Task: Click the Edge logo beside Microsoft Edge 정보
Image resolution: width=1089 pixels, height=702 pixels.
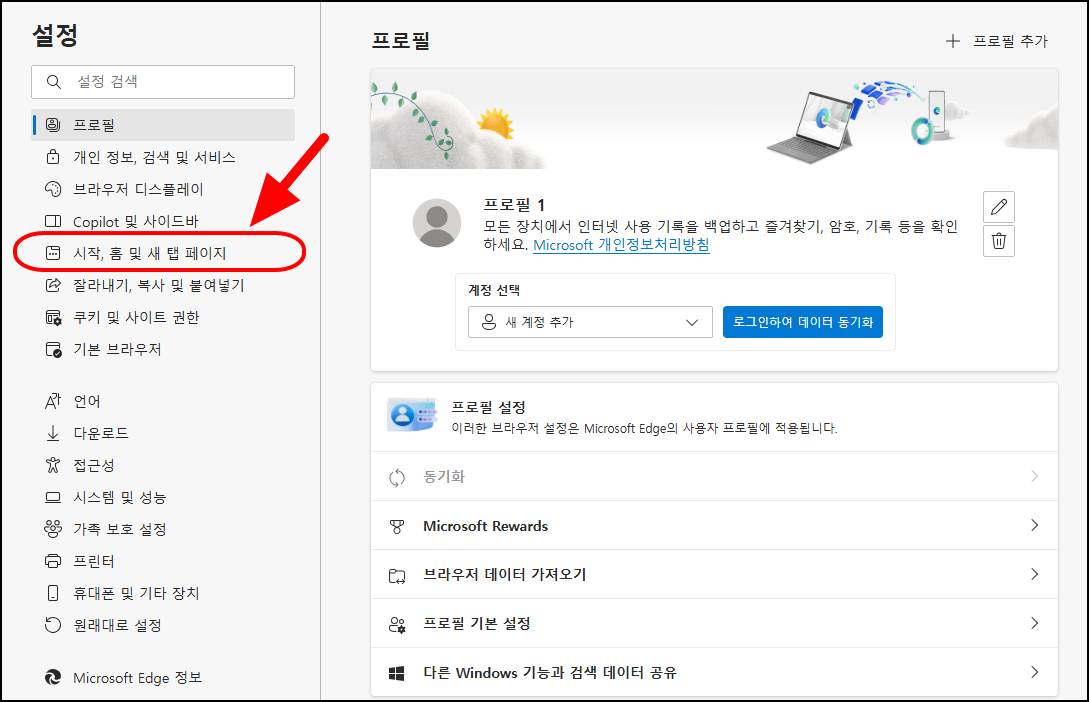Action: [x=53, y=678]
